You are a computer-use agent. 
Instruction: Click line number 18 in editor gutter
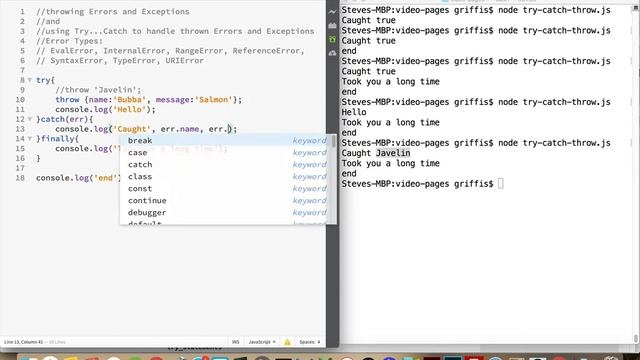(20, 178)
